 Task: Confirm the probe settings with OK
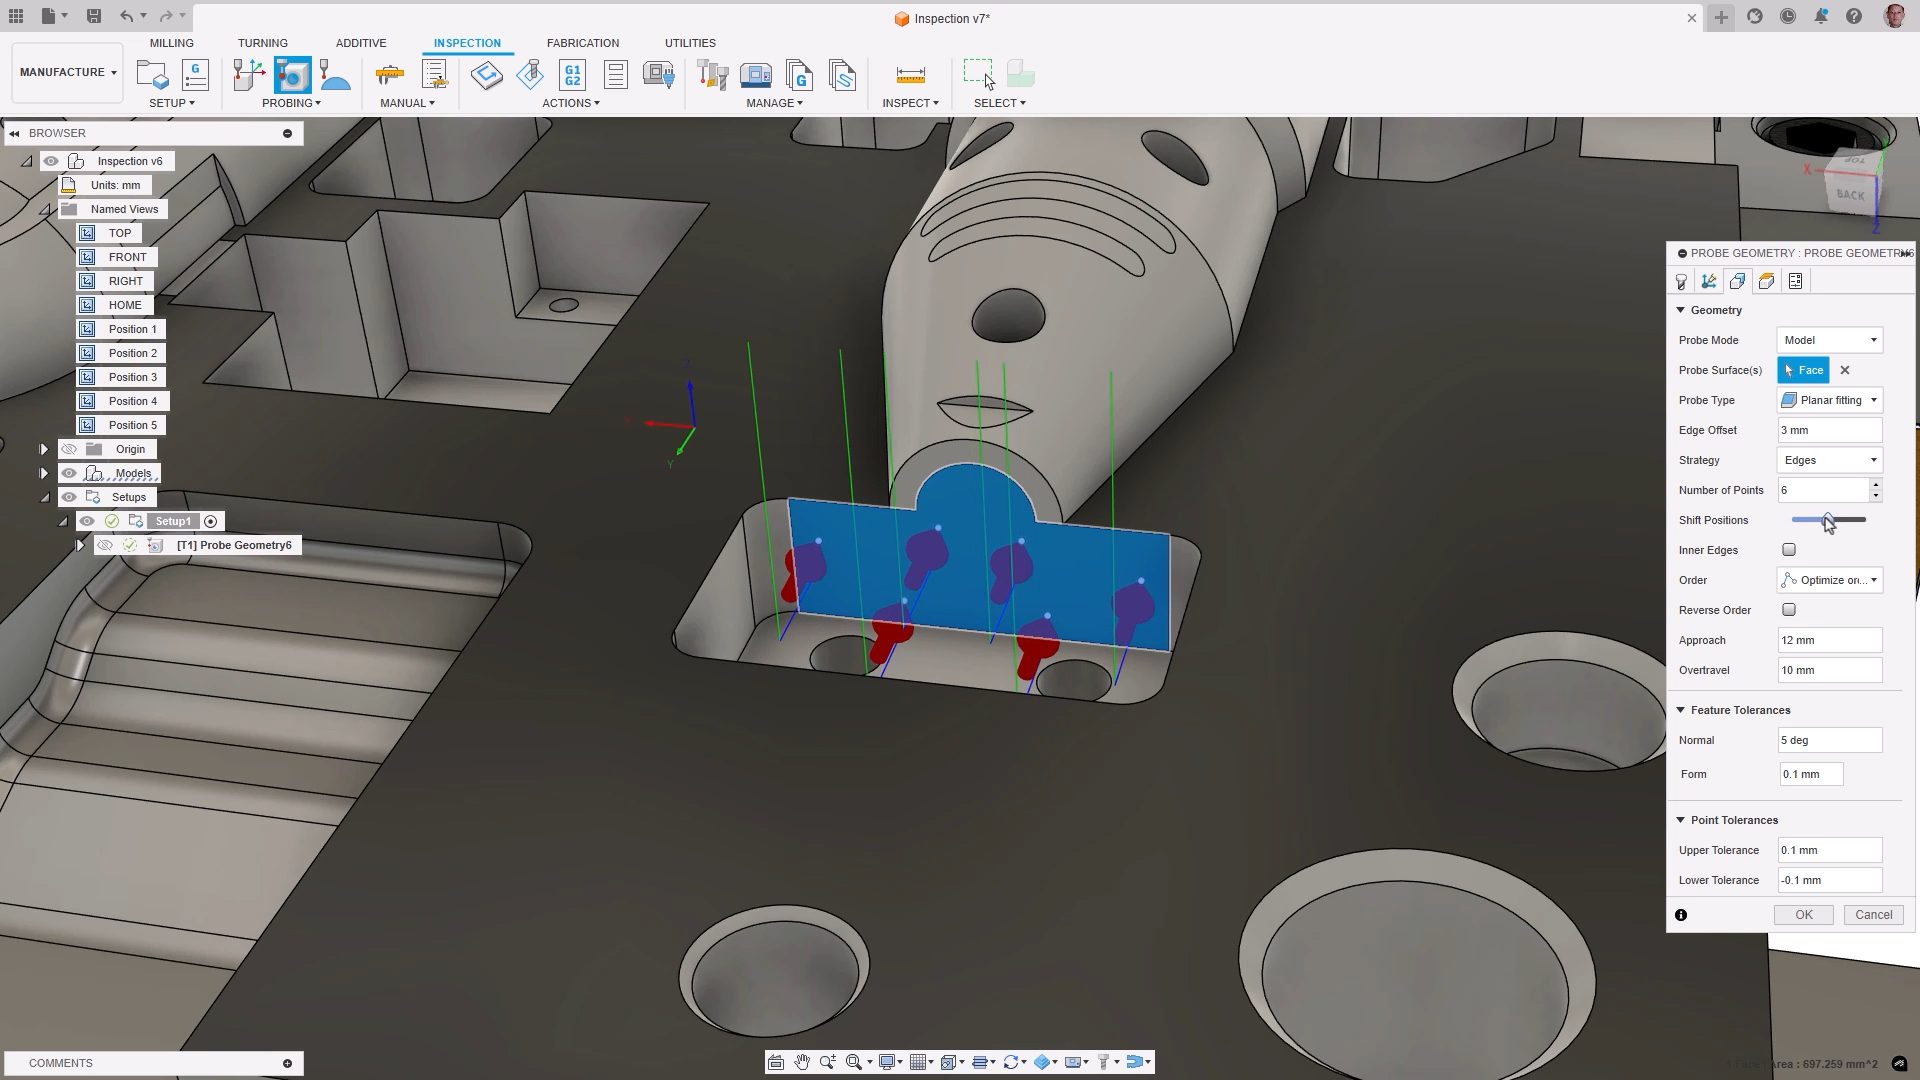coord(1803,915)
